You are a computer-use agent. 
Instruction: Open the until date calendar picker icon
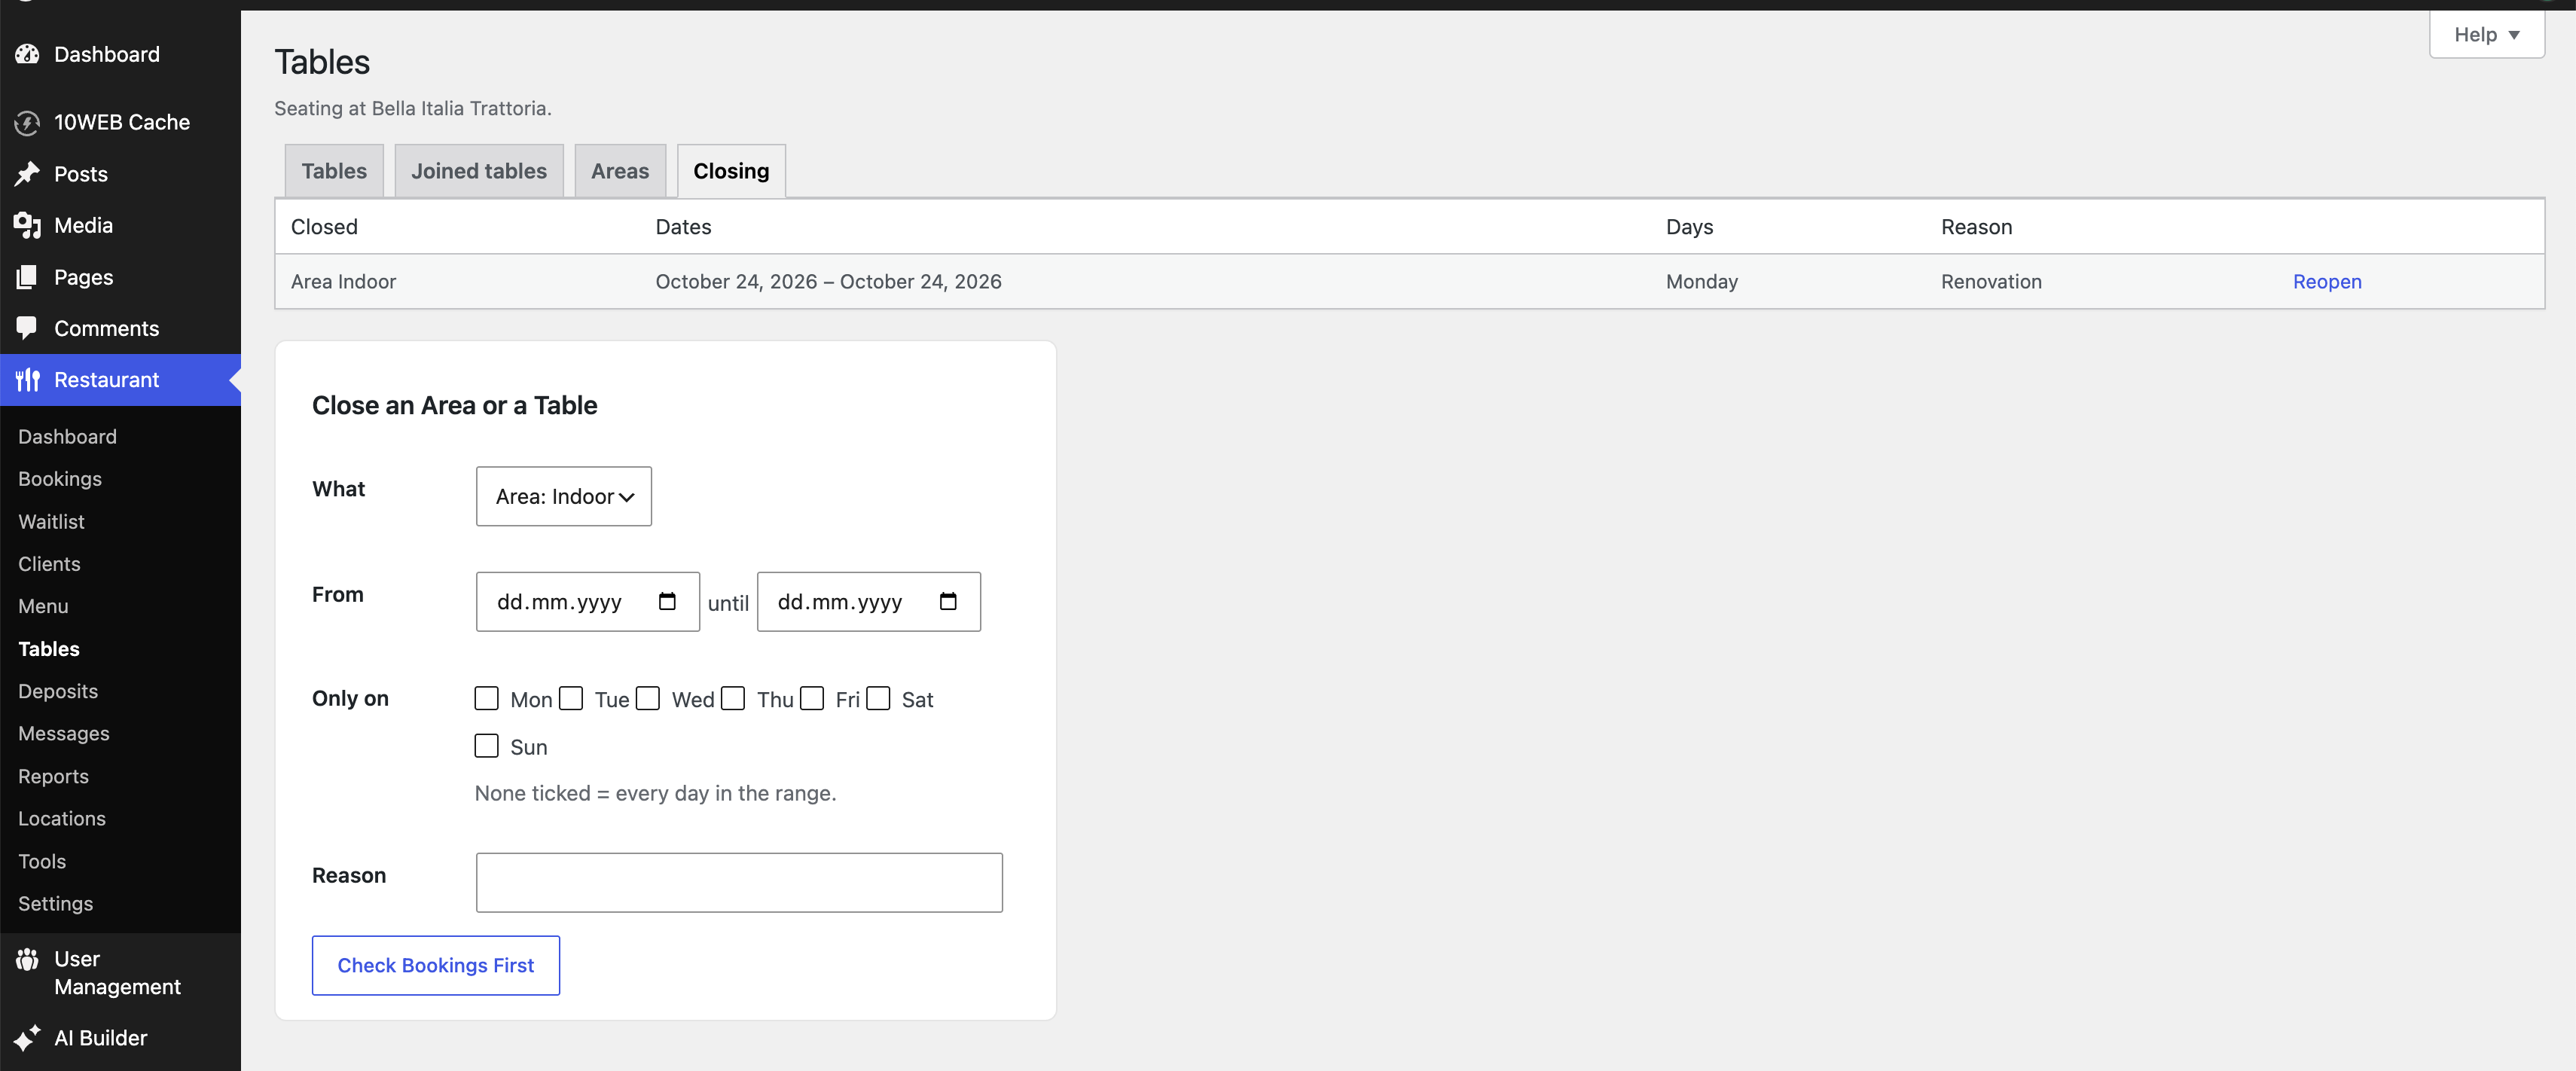(x=948, y=601)
